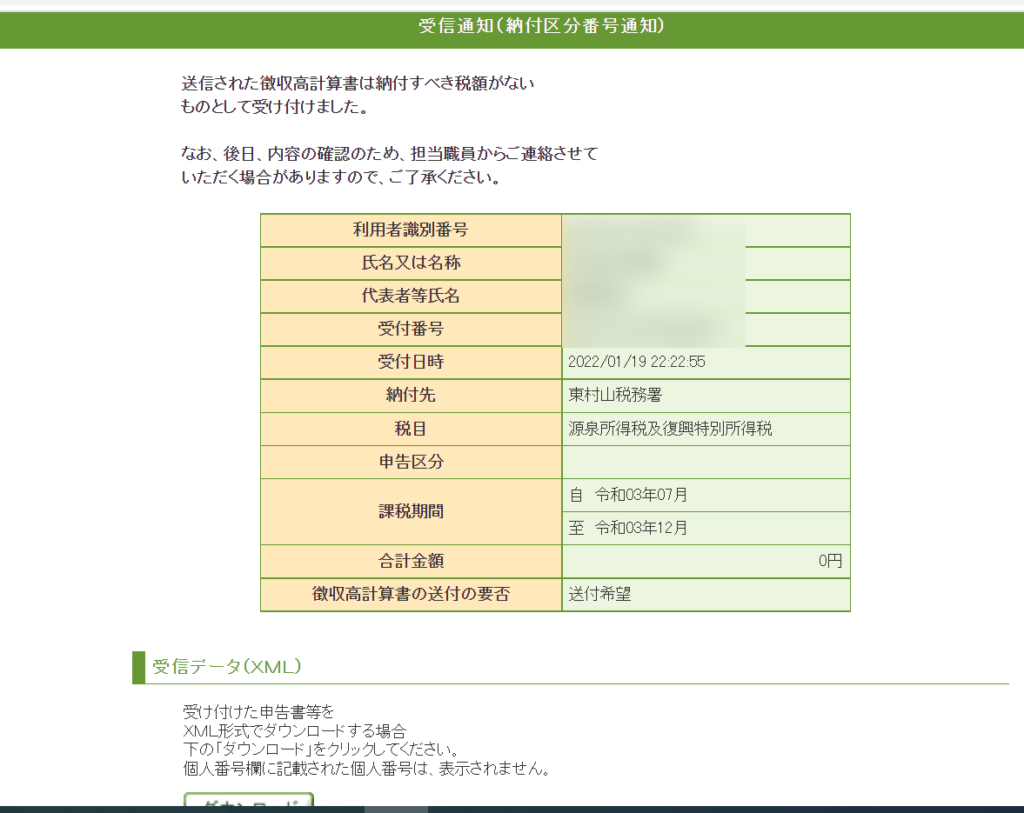
Task: Click the 源泉所得税及復興特別所得税 tax item value
Action: click(670, 428)
